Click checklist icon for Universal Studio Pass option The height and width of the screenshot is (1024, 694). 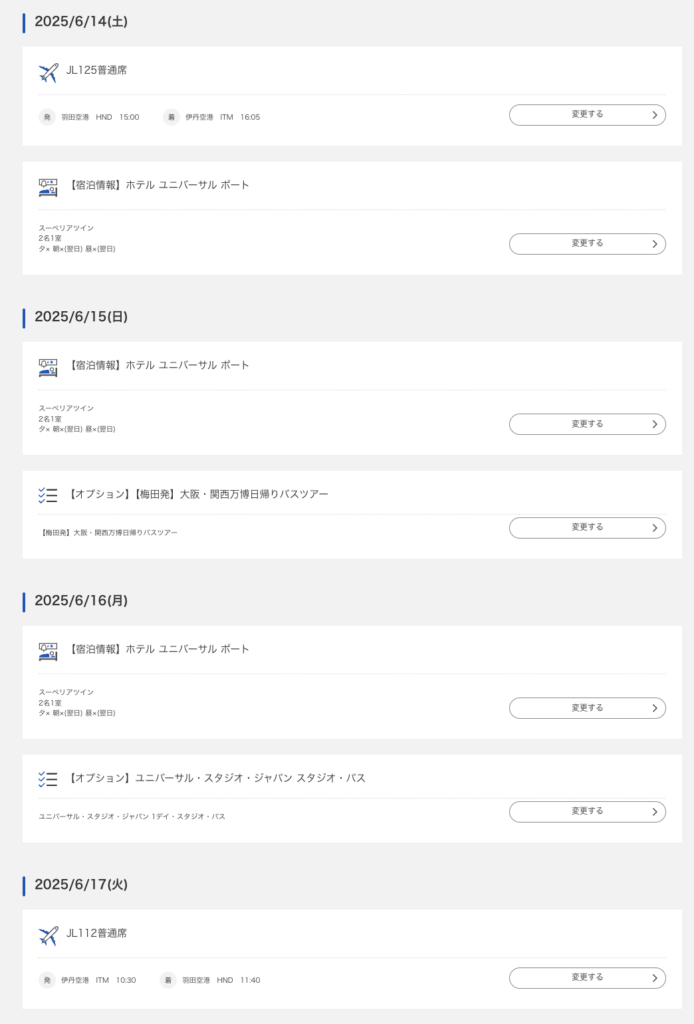point(48,779)
